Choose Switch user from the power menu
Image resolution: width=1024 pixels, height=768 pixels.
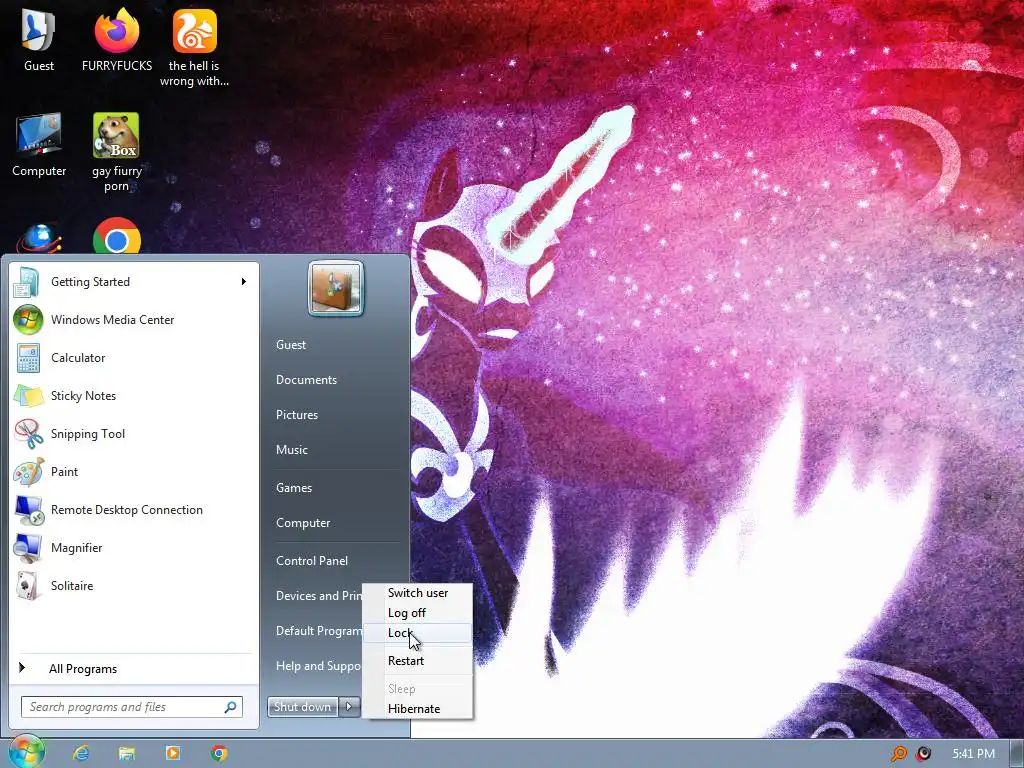(x=418, y=593)
